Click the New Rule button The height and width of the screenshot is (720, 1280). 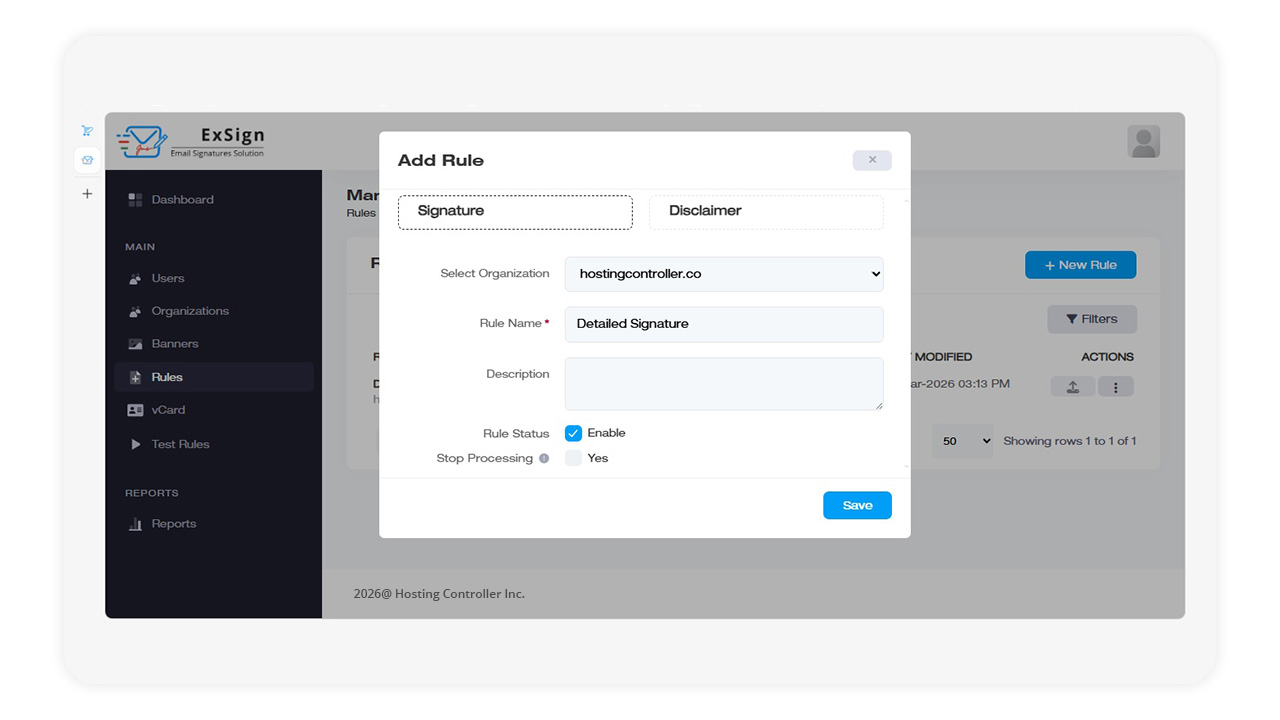1080,265
